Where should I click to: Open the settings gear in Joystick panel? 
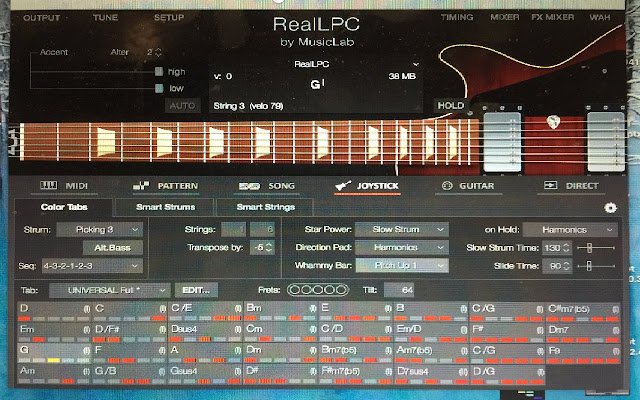point(610,208)
